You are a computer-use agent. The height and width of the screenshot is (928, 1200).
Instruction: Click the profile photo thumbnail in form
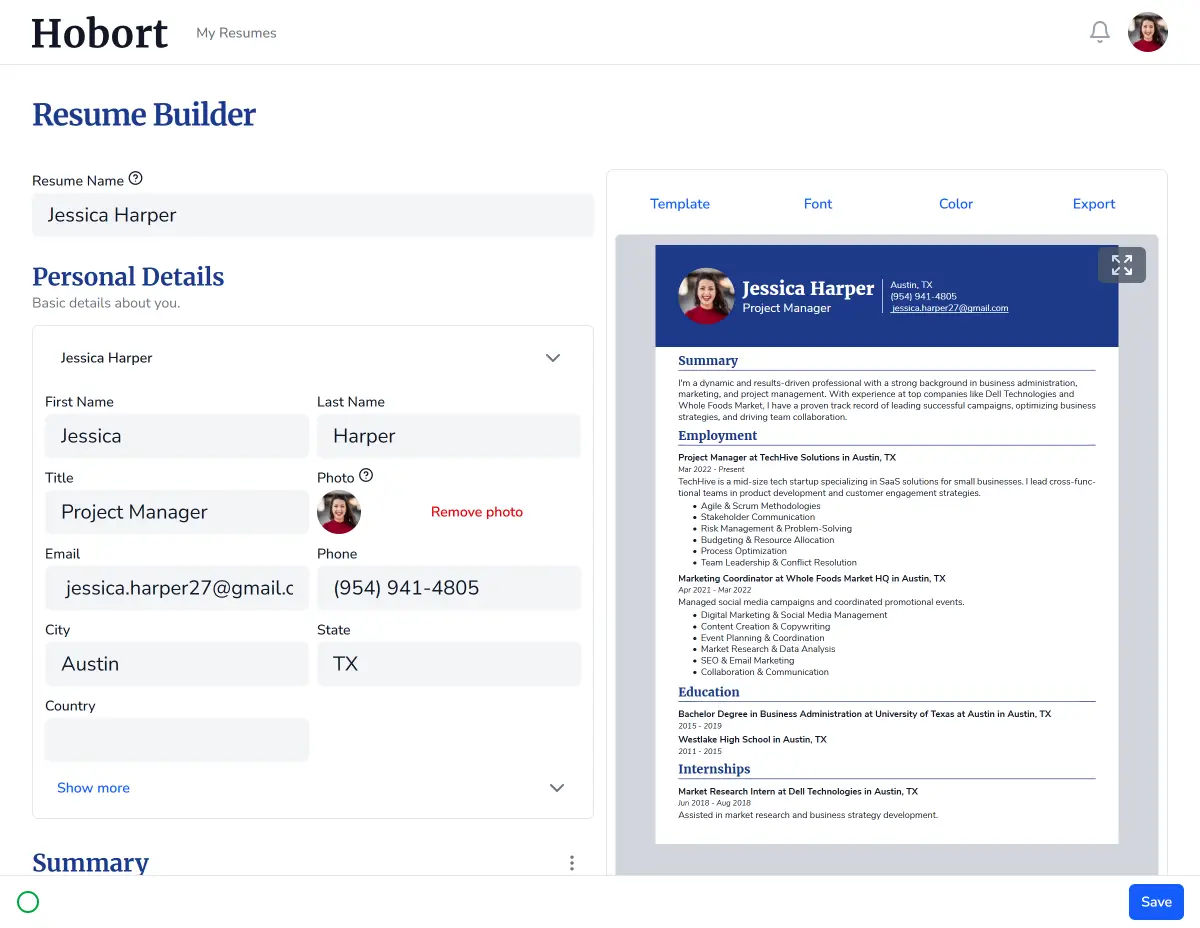pos(339,512)
